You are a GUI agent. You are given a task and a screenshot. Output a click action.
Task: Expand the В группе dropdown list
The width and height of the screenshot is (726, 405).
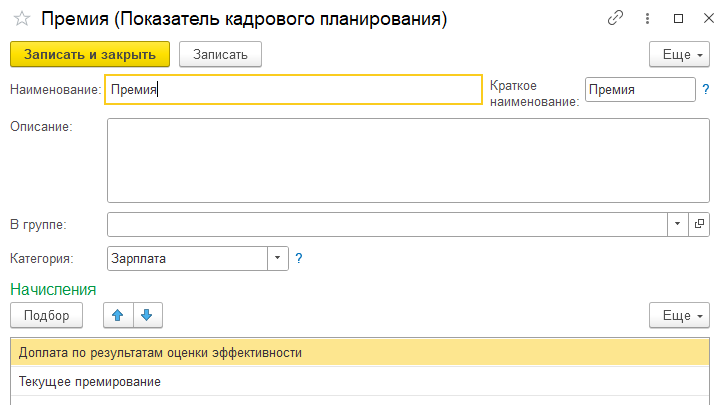pyautogui.click(x=677, y=224)
